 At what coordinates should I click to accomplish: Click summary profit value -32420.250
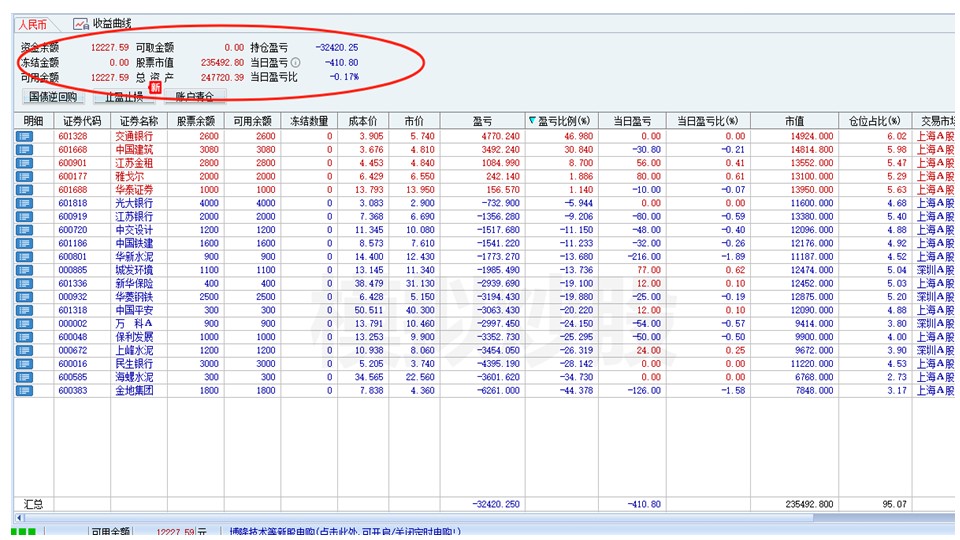[496, 504]
